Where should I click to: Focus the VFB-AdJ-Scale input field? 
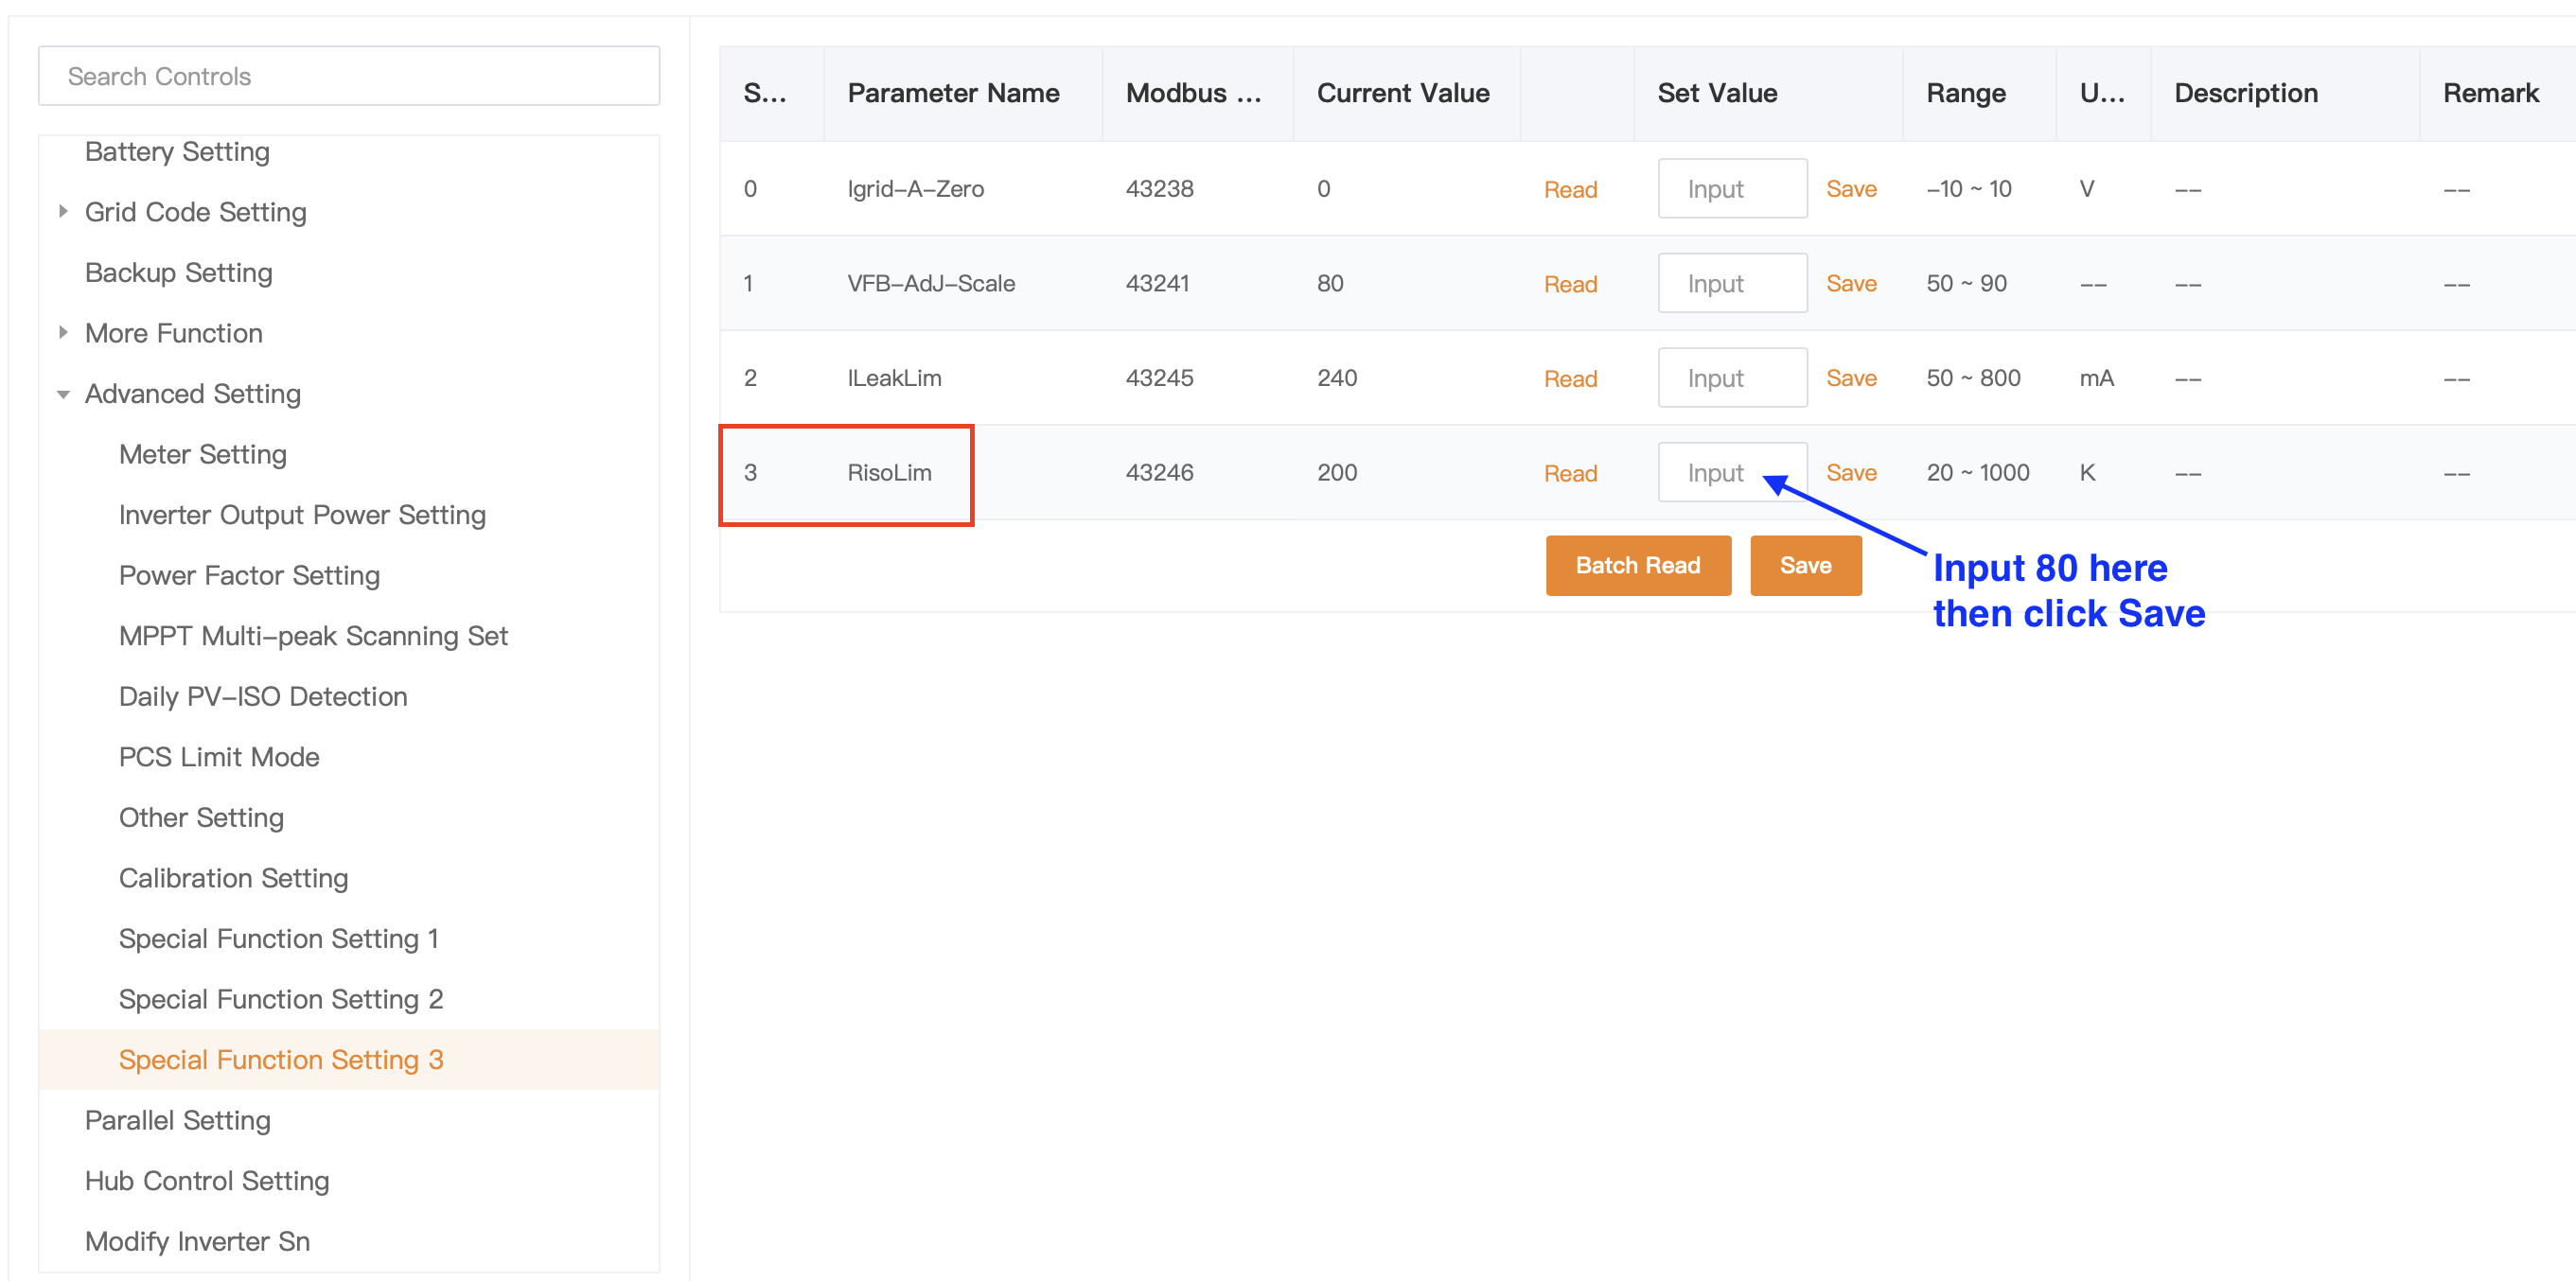[x=1731, y=283]
